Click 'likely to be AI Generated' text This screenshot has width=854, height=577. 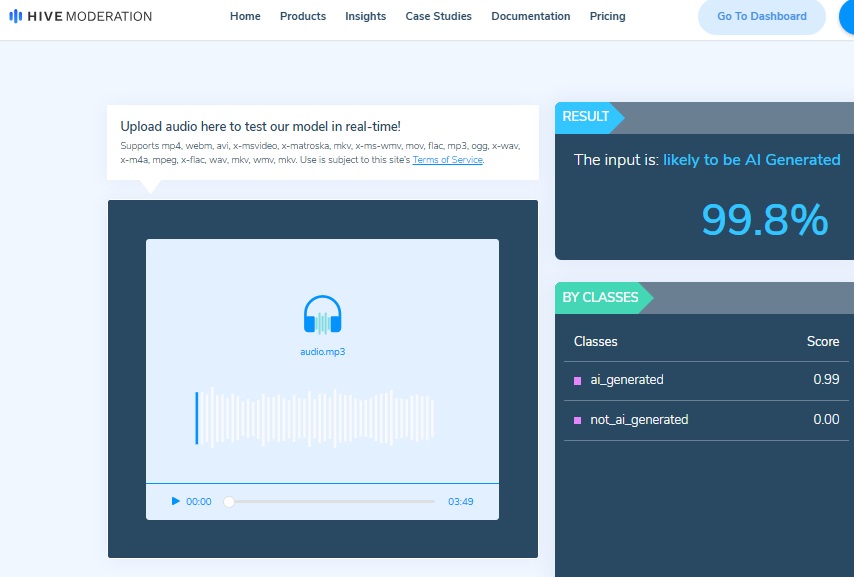[752, 160]
